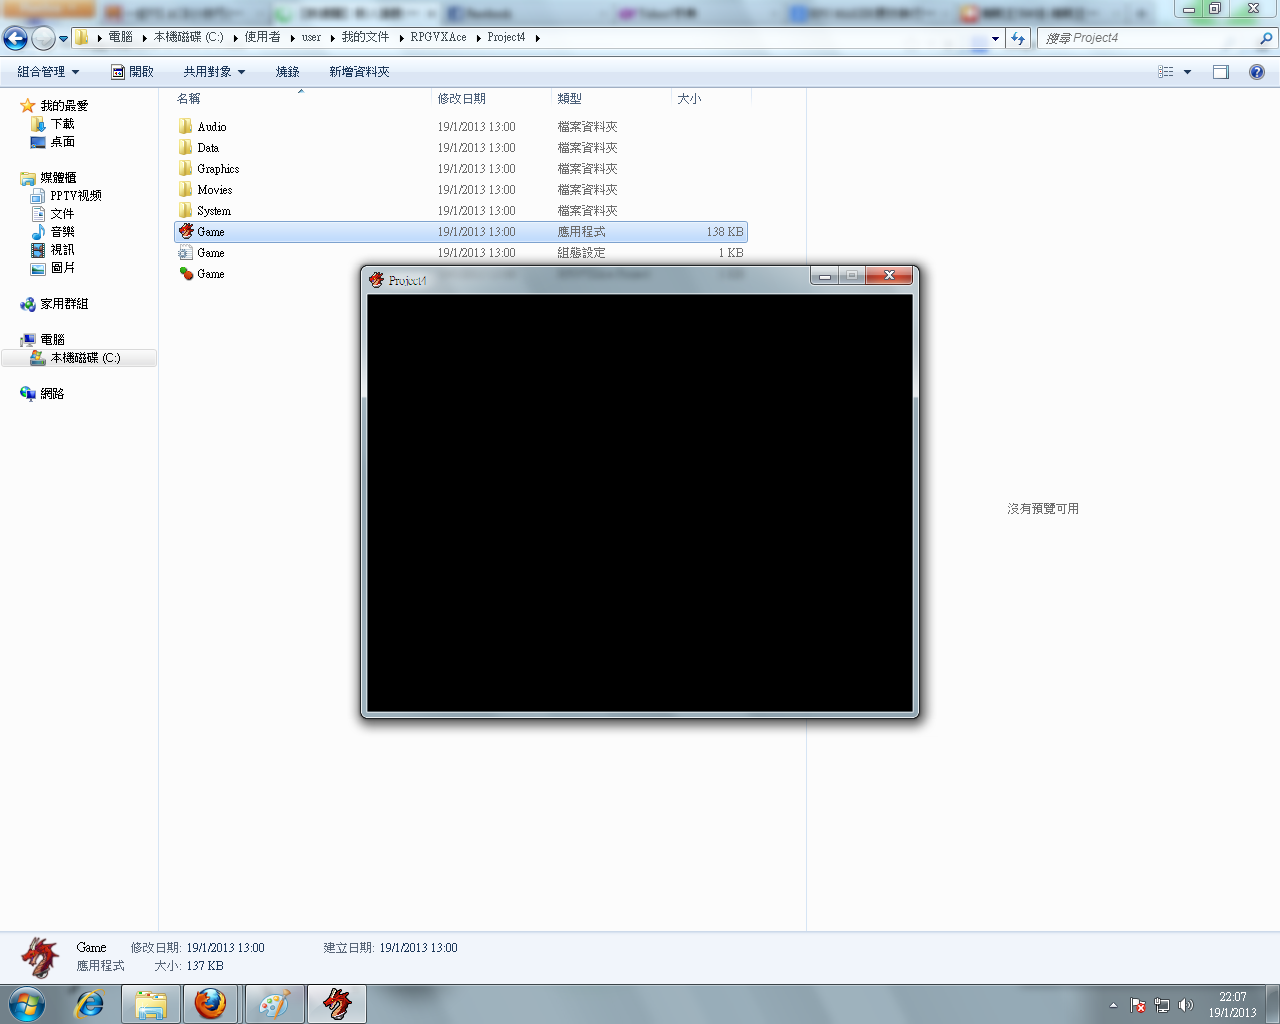
Task: Click the Refresh button beside the address bar
Action: coord(1018,38)
